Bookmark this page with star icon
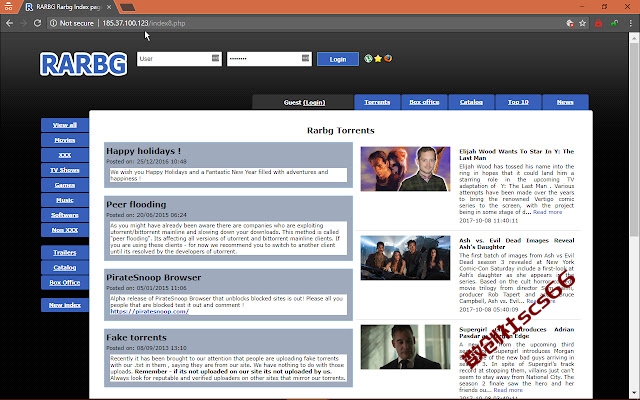 (582, 23)
